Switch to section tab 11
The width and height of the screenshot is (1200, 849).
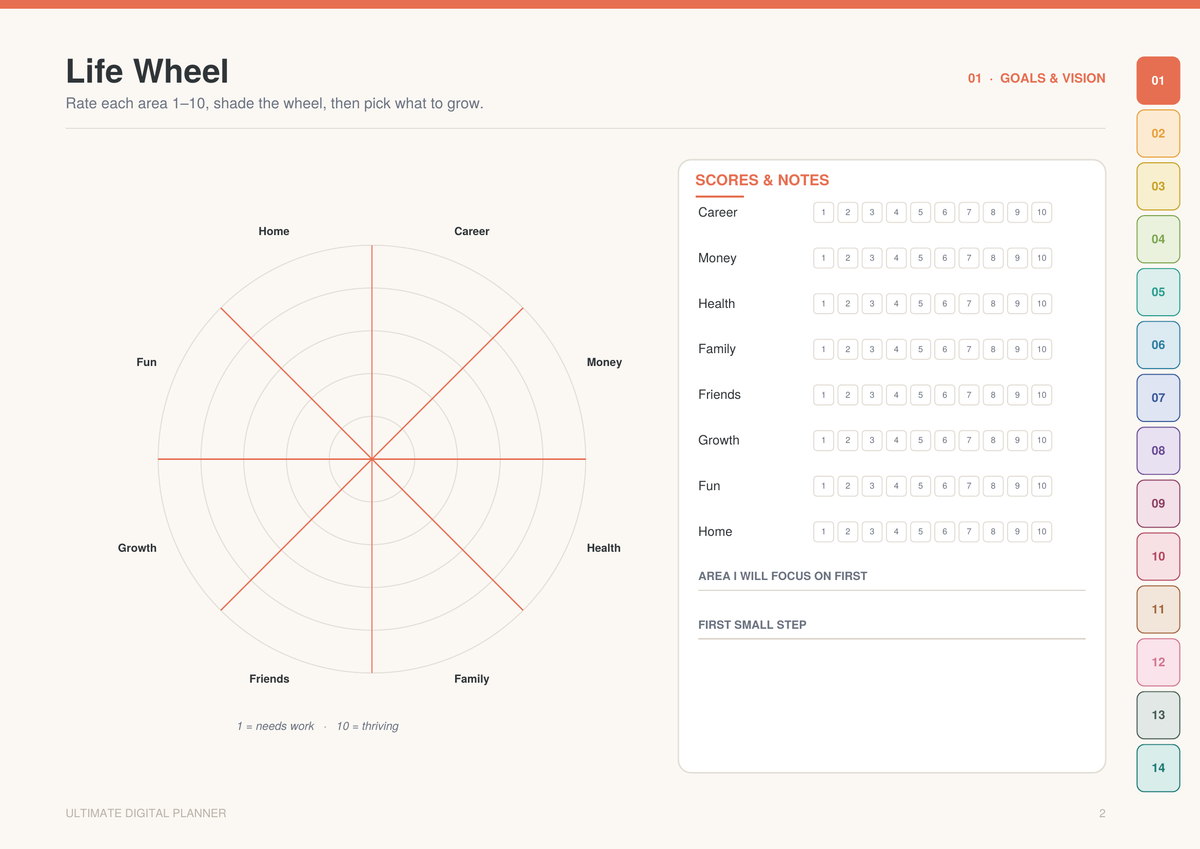tap(1158, 609)
